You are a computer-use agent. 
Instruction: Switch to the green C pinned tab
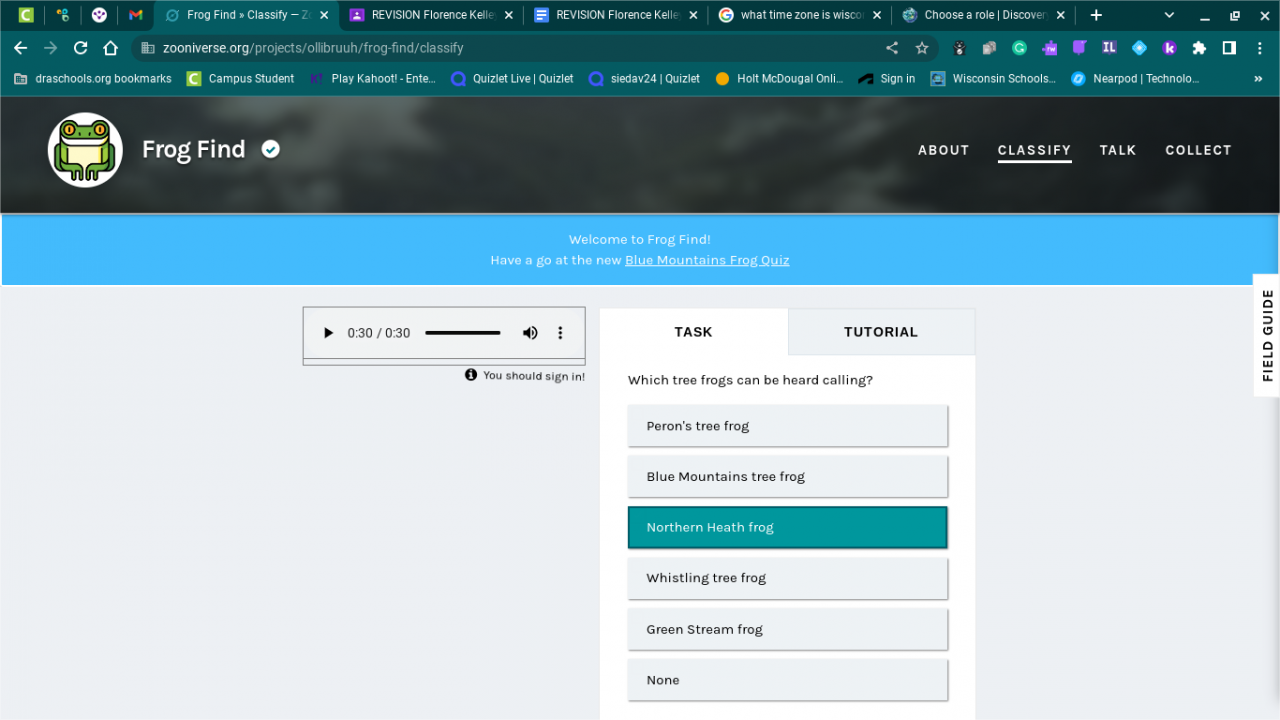click(26, 15)
